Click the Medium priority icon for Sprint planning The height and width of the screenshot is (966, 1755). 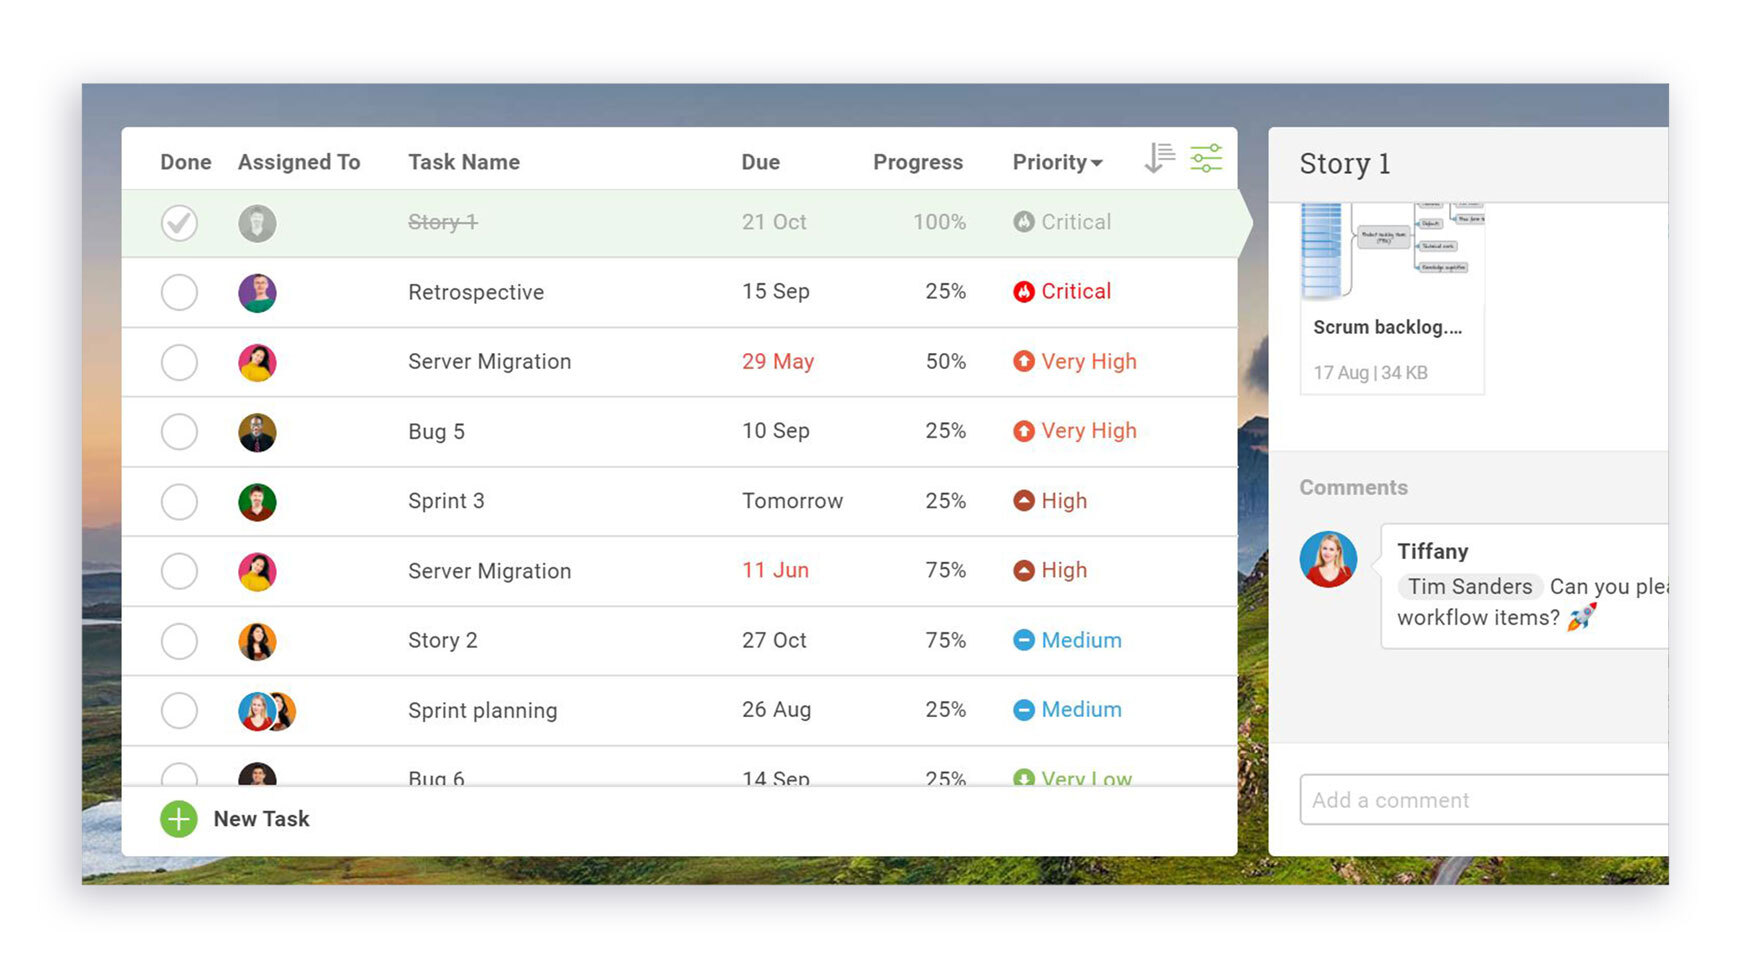click(x=1023, y=710)
